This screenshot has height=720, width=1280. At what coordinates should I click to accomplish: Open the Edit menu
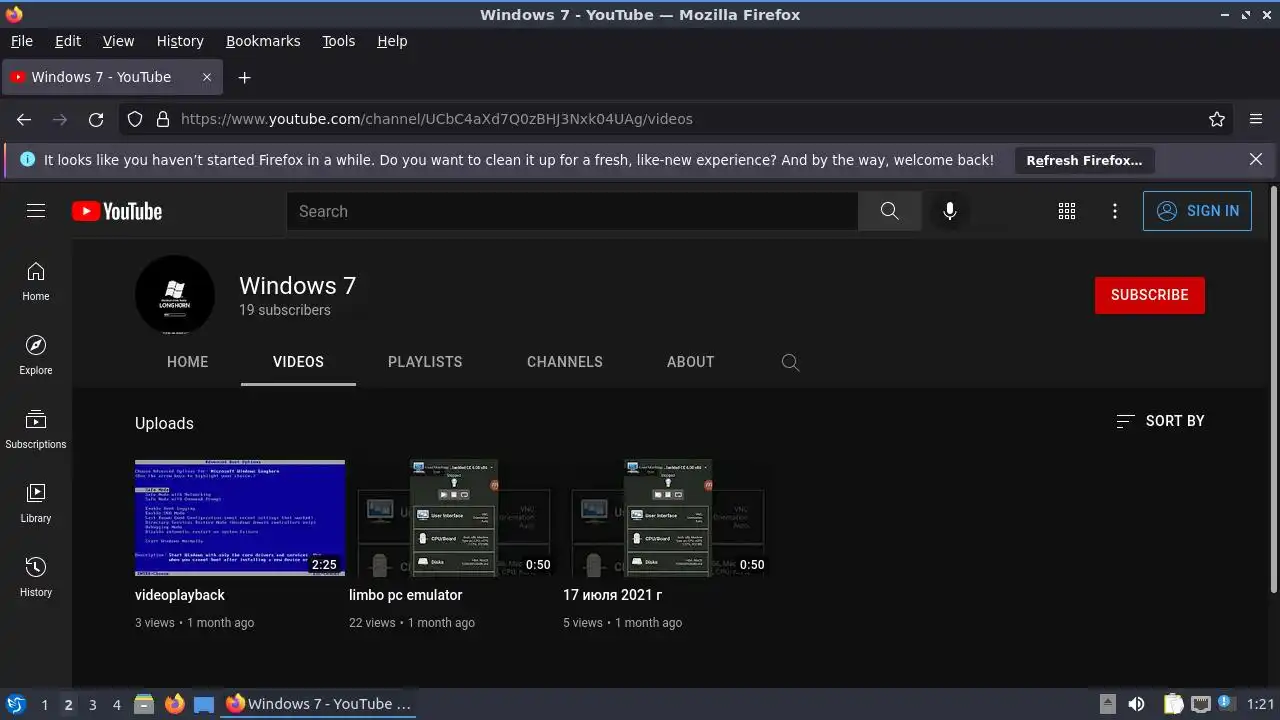[x=68, y=41]
